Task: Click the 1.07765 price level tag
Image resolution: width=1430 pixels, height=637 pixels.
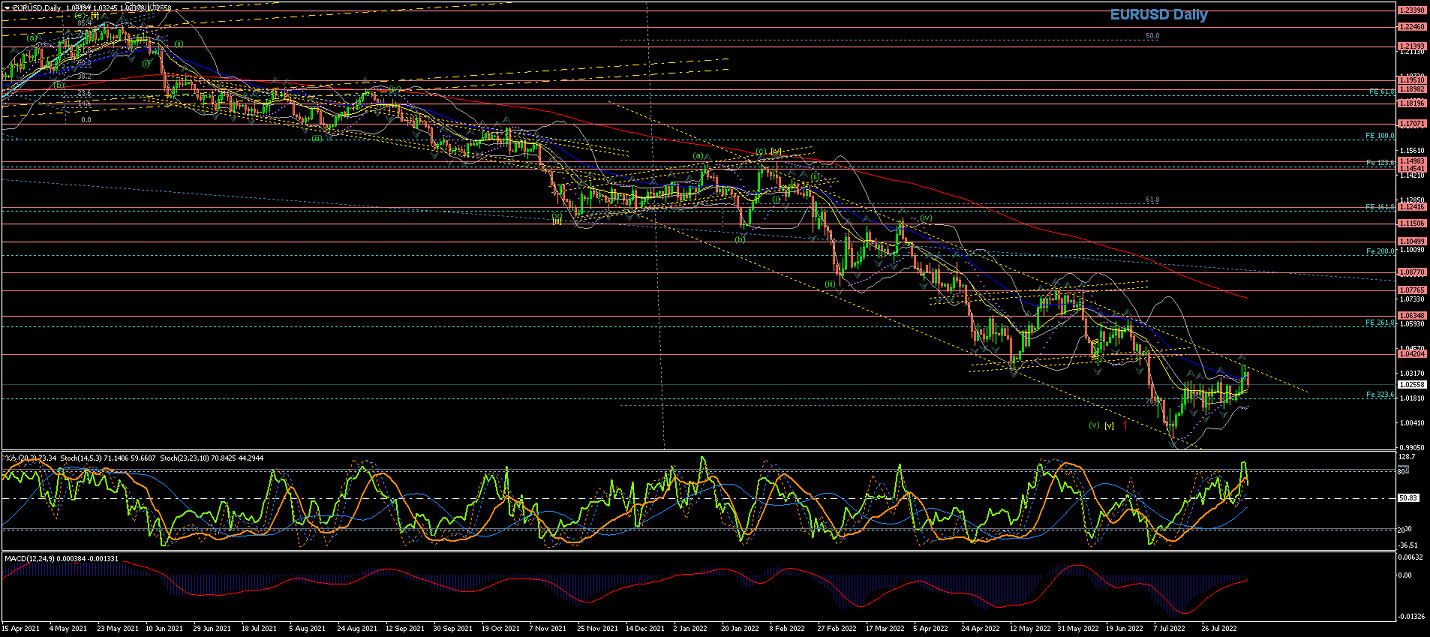Action: 1411,290
